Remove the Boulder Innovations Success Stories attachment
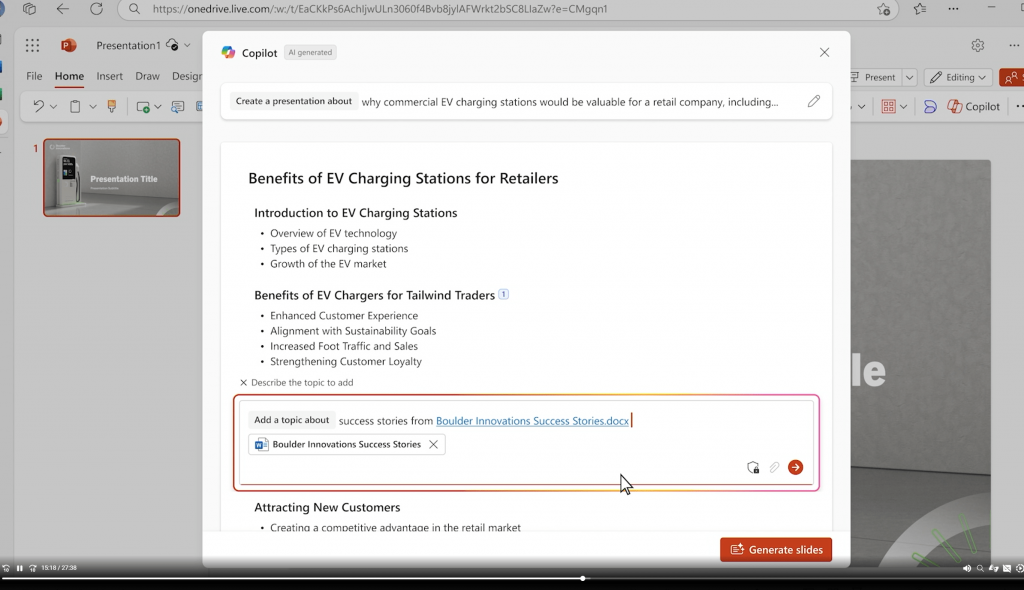The height and width of the screenshot is (590, 1024). pyautogui.click(x=433, y=444)
